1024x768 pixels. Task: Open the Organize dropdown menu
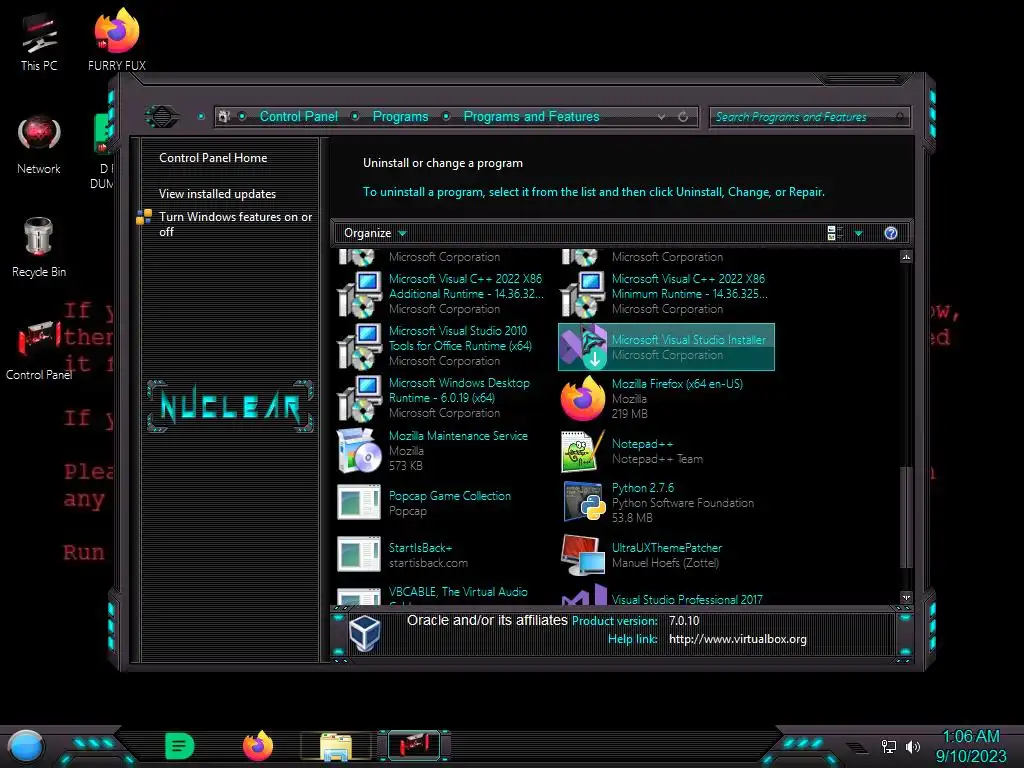375,233
